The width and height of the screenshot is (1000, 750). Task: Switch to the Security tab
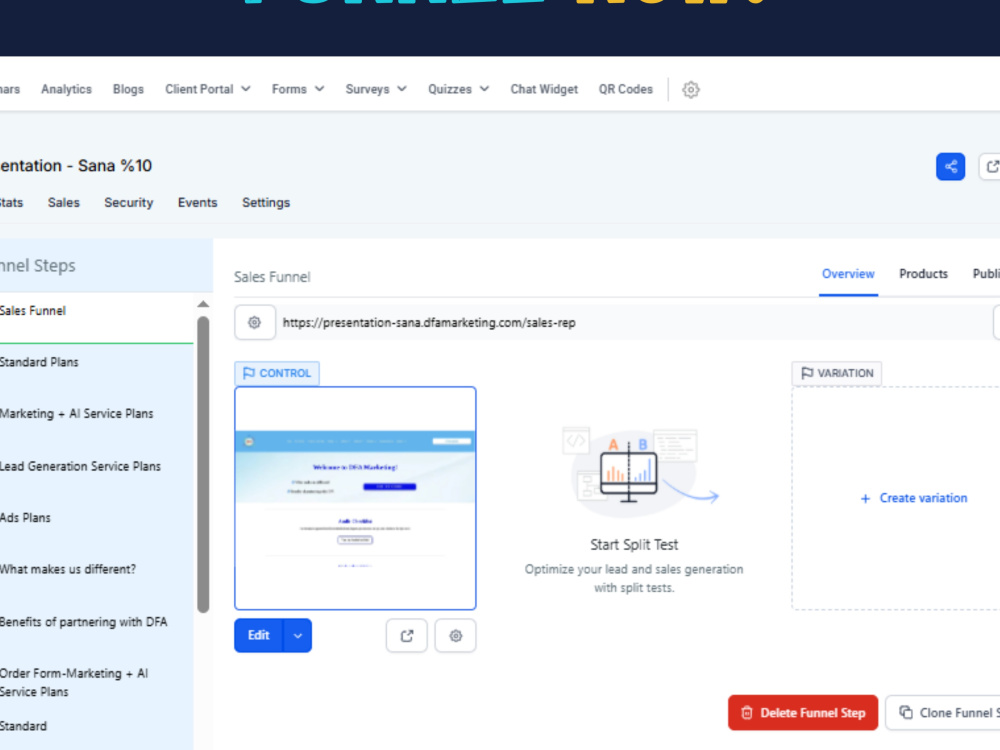pyautogui.click(x=129, y=203)
